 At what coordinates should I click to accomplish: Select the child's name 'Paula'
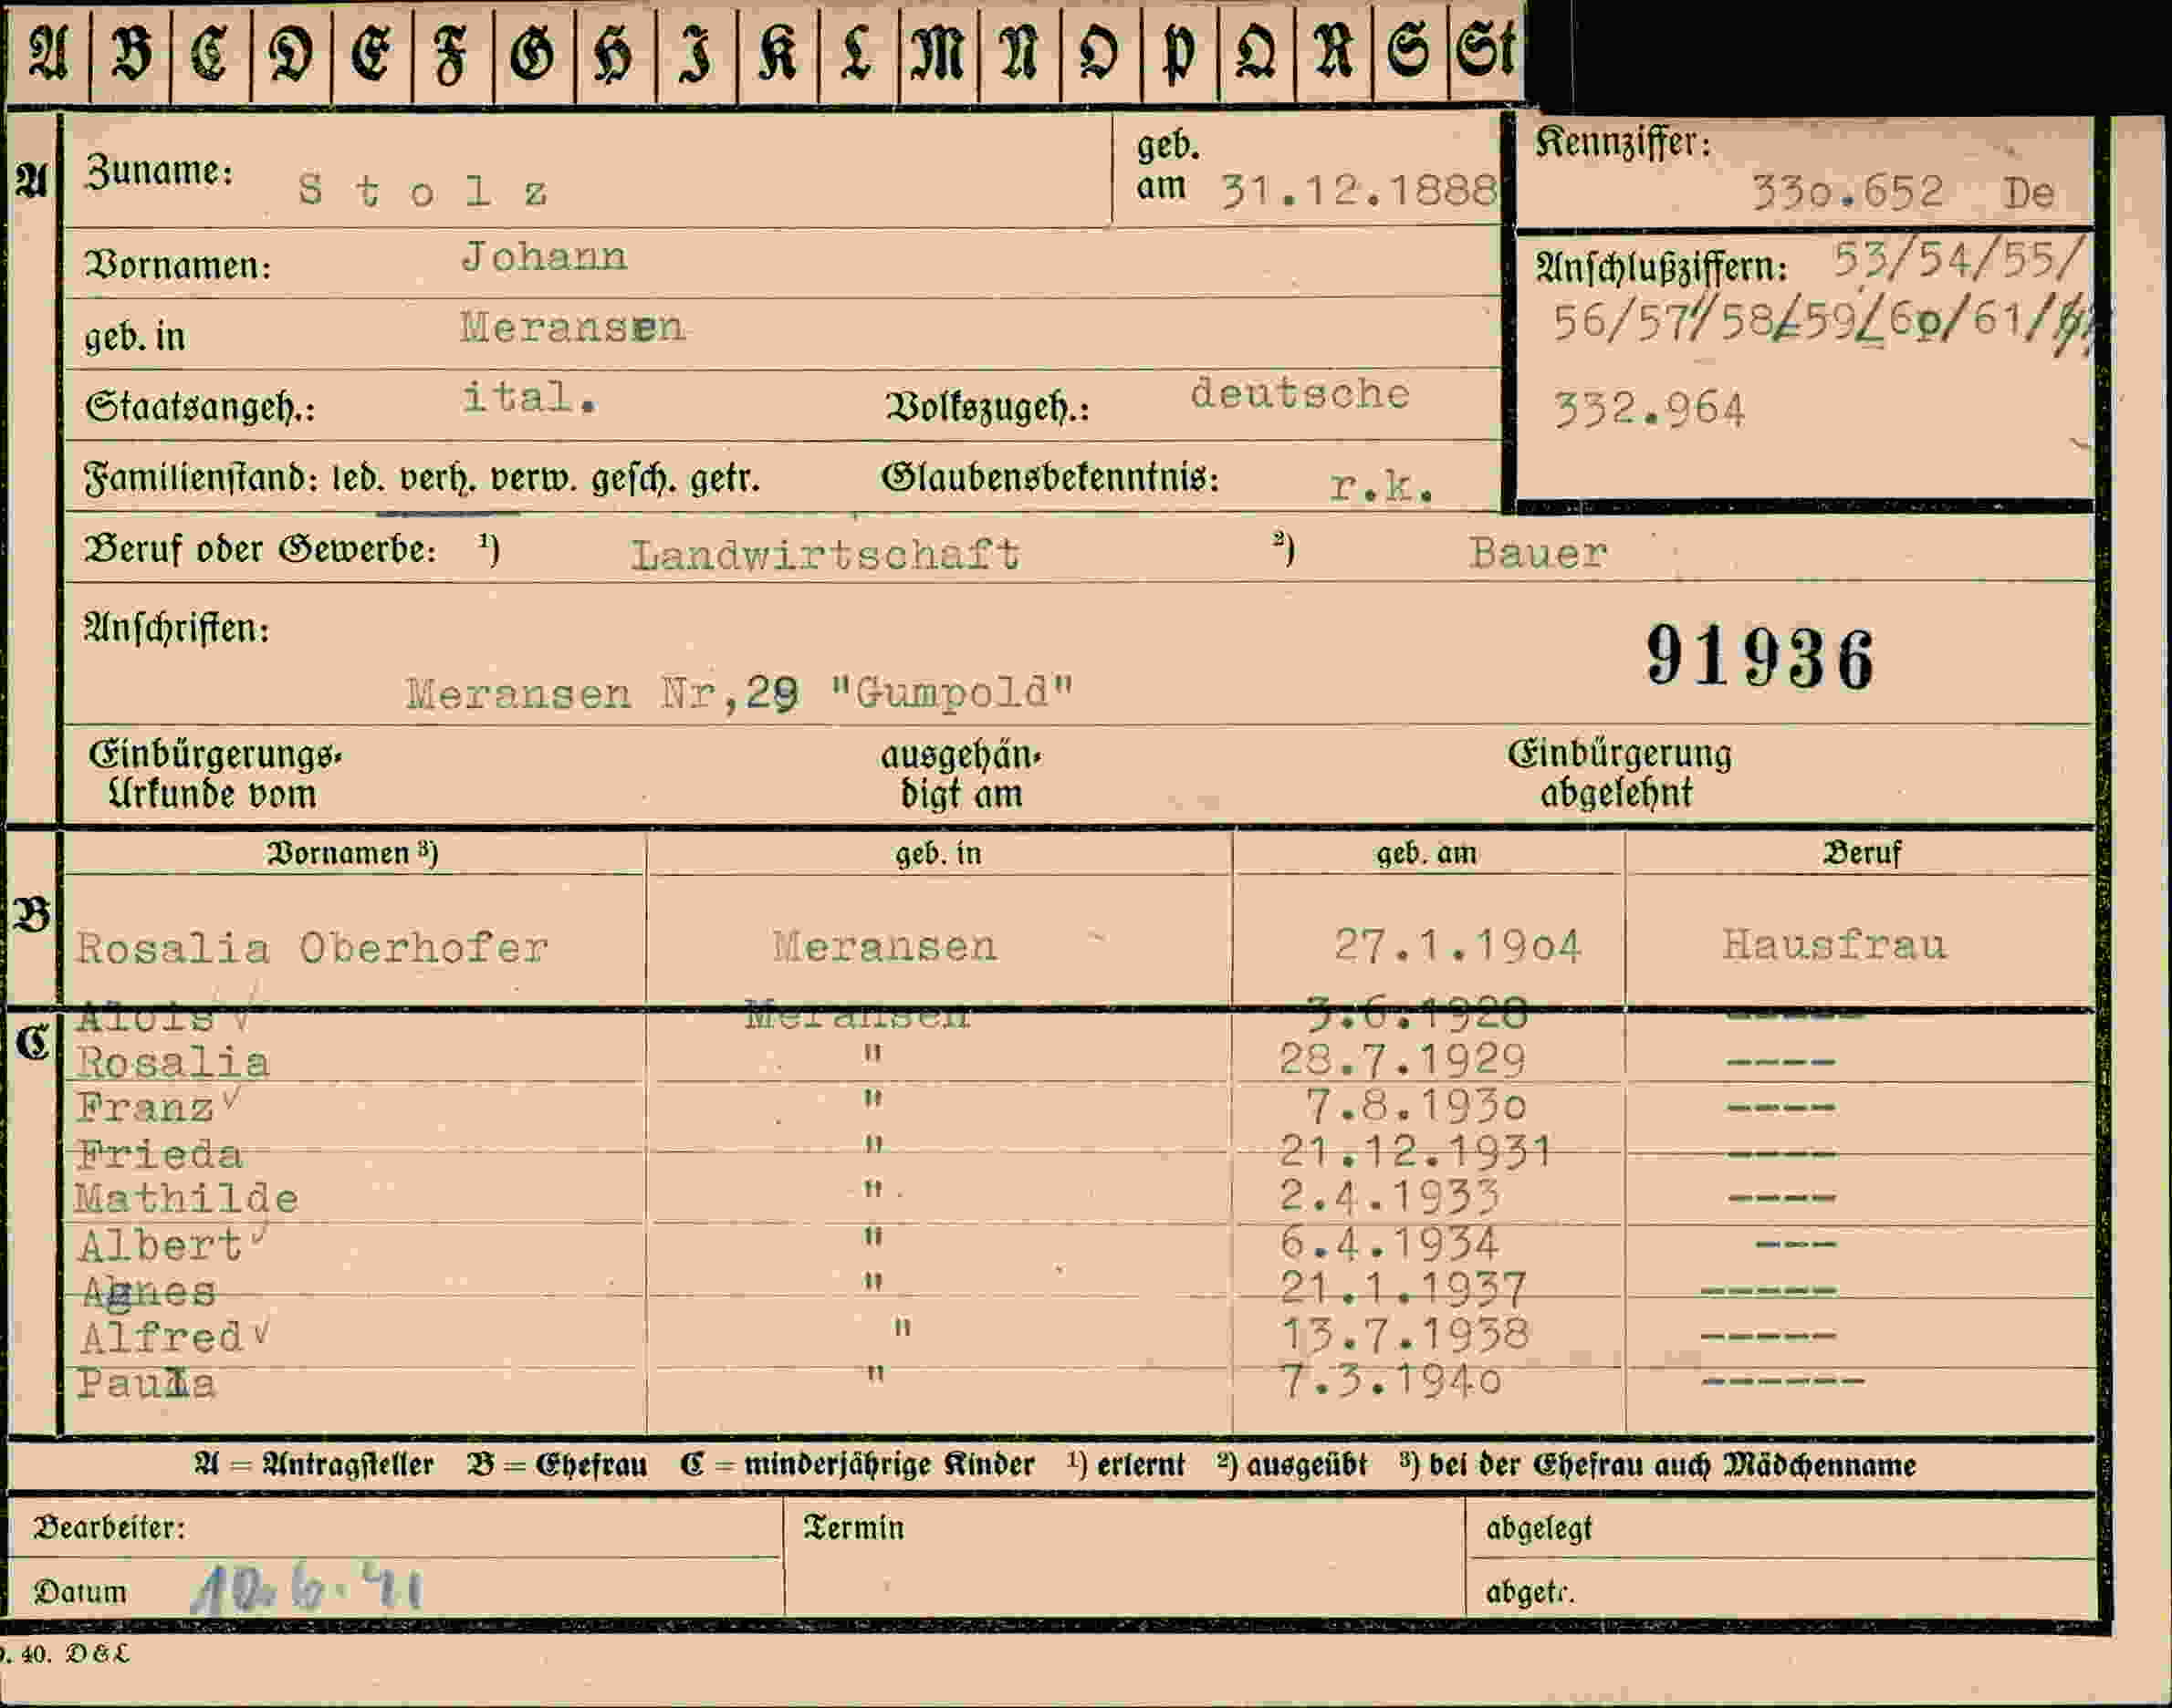point(147,1383)
